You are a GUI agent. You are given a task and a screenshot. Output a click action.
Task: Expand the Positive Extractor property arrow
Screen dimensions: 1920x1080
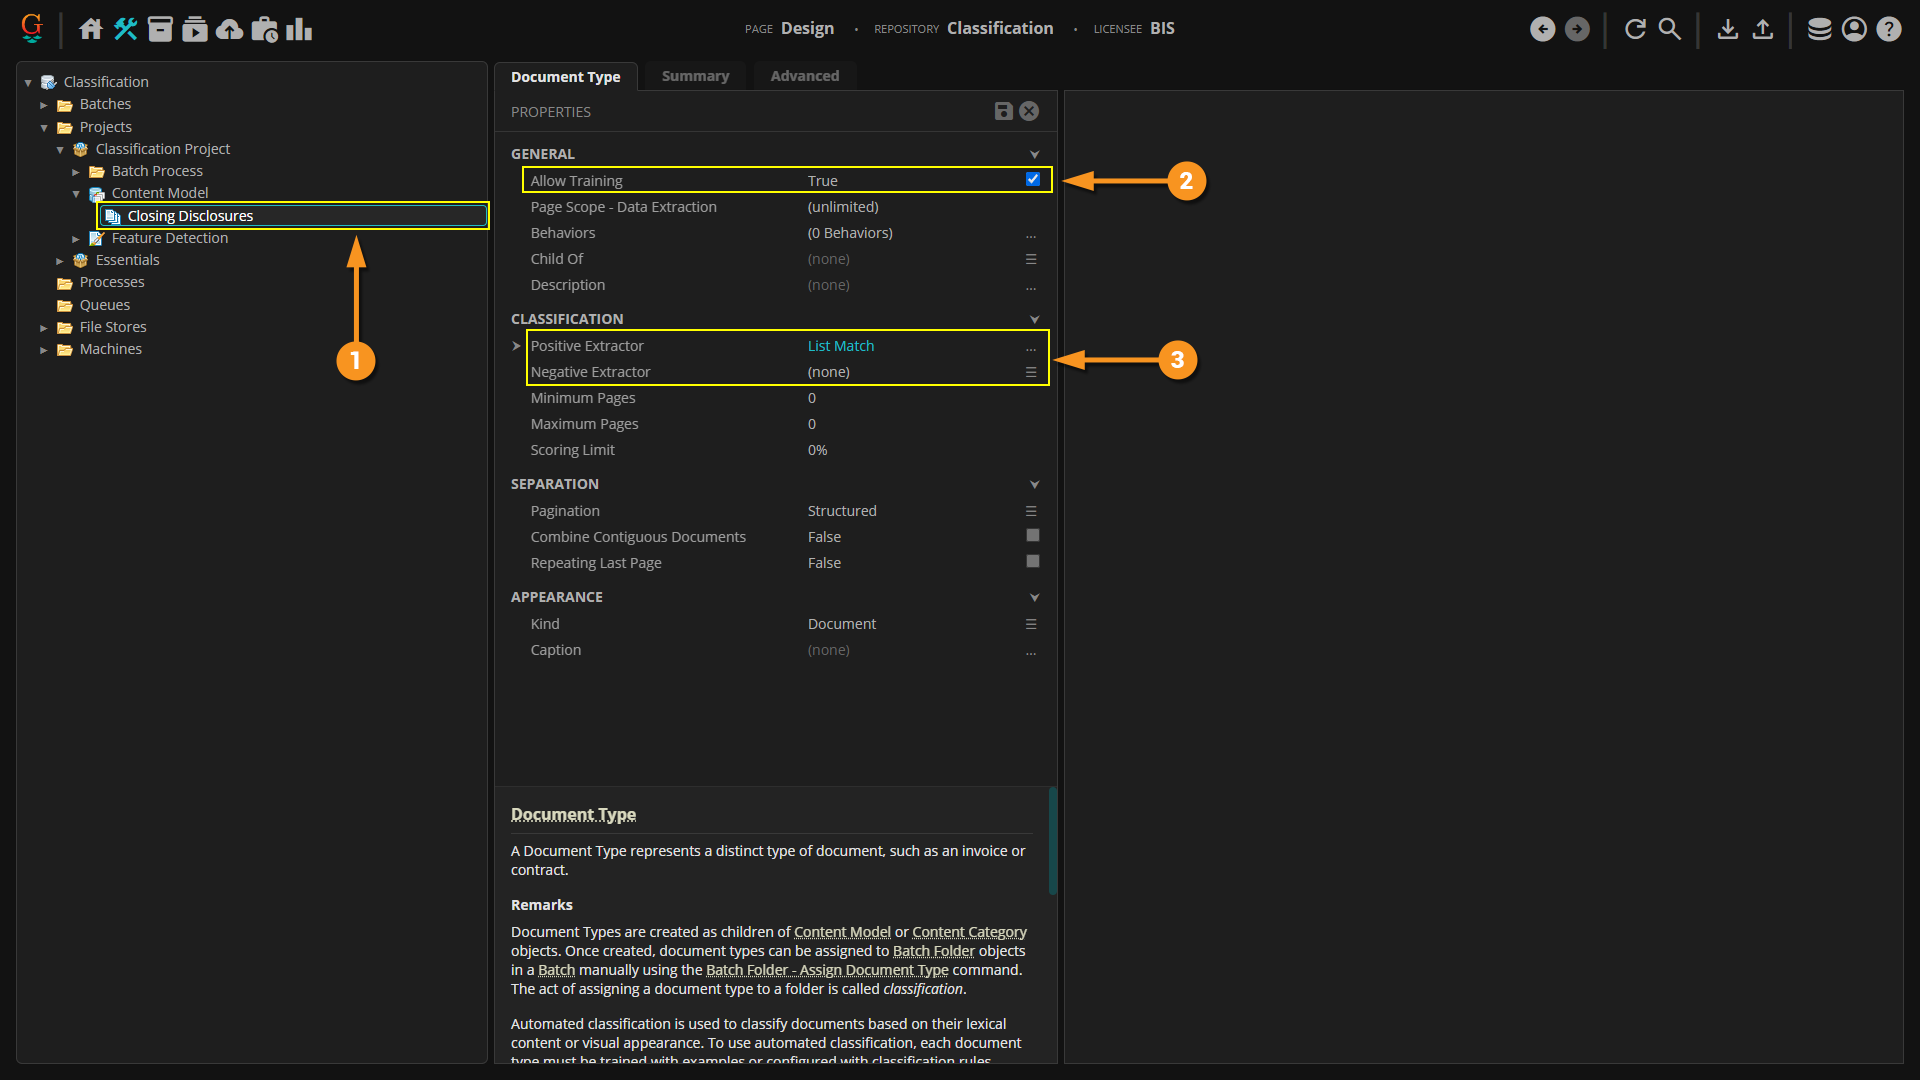pyautogui.click(x=516, y=346)
